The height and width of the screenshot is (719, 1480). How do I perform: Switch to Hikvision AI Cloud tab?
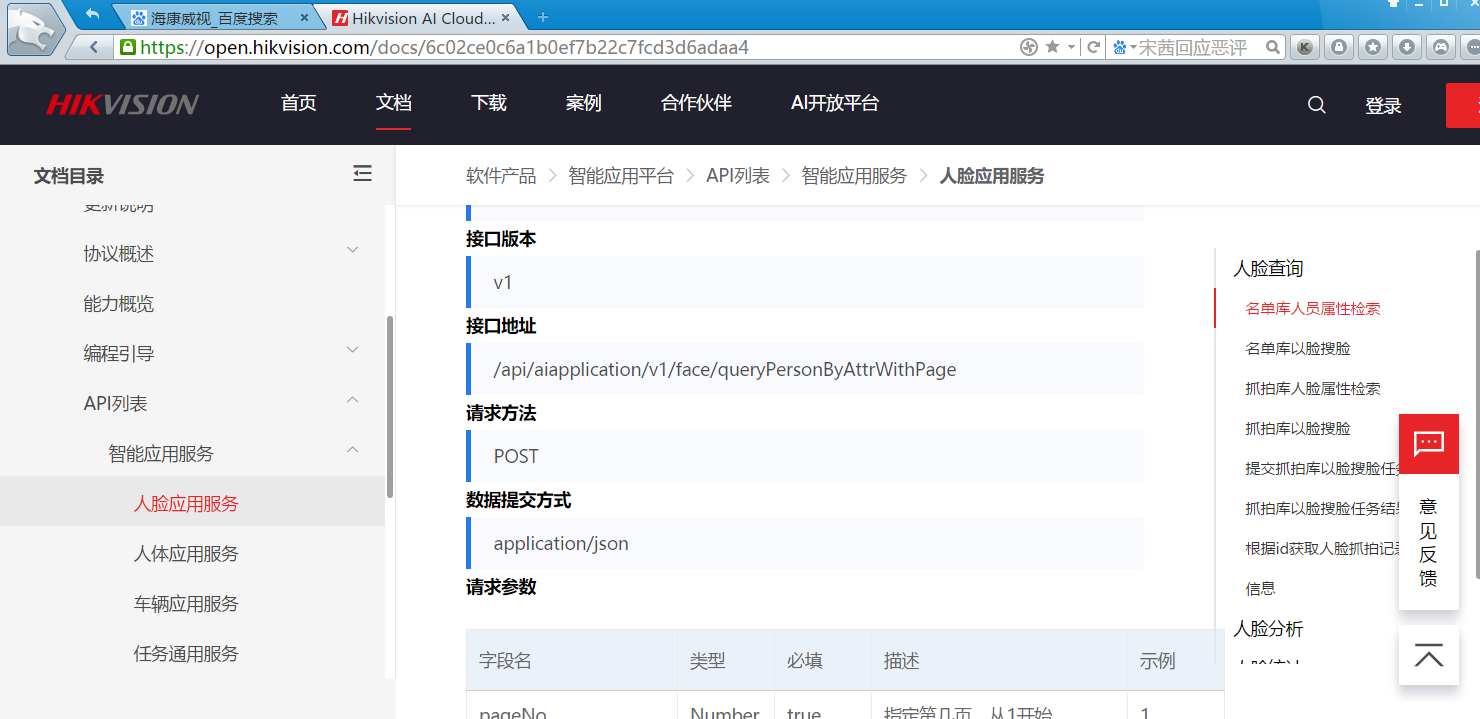tap(424, 18)
